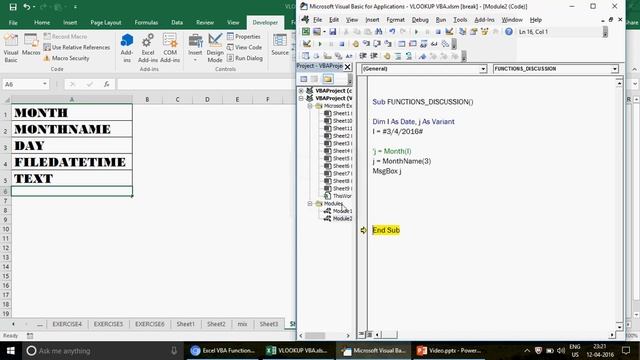The image size is (640, 360).
Task: Open the Excel File tab
Action: [13, 22]
